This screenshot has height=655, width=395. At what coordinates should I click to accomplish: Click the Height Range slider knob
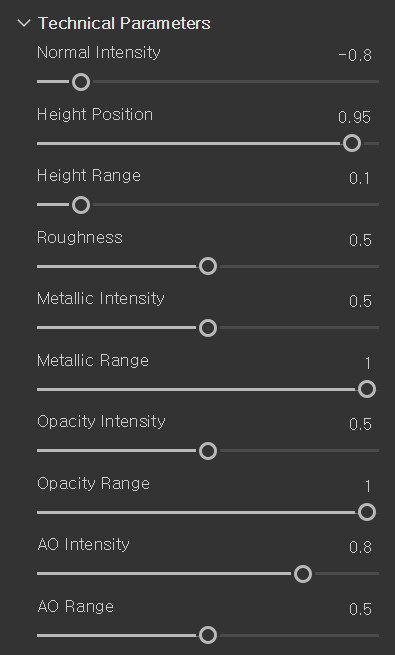(x=81, y=205)
